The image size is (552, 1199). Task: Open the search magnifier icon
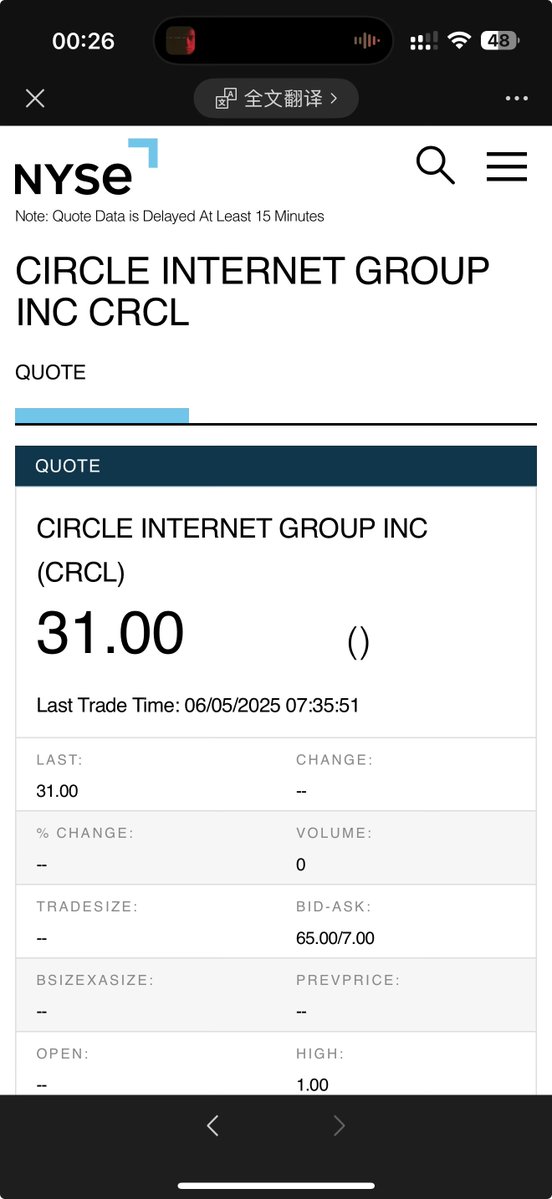pyautogui.click(x=436, y=165)
